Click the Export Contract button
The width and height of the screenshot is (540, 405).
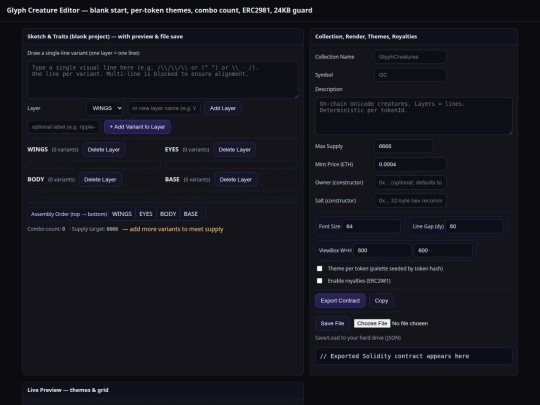(340, 301)
